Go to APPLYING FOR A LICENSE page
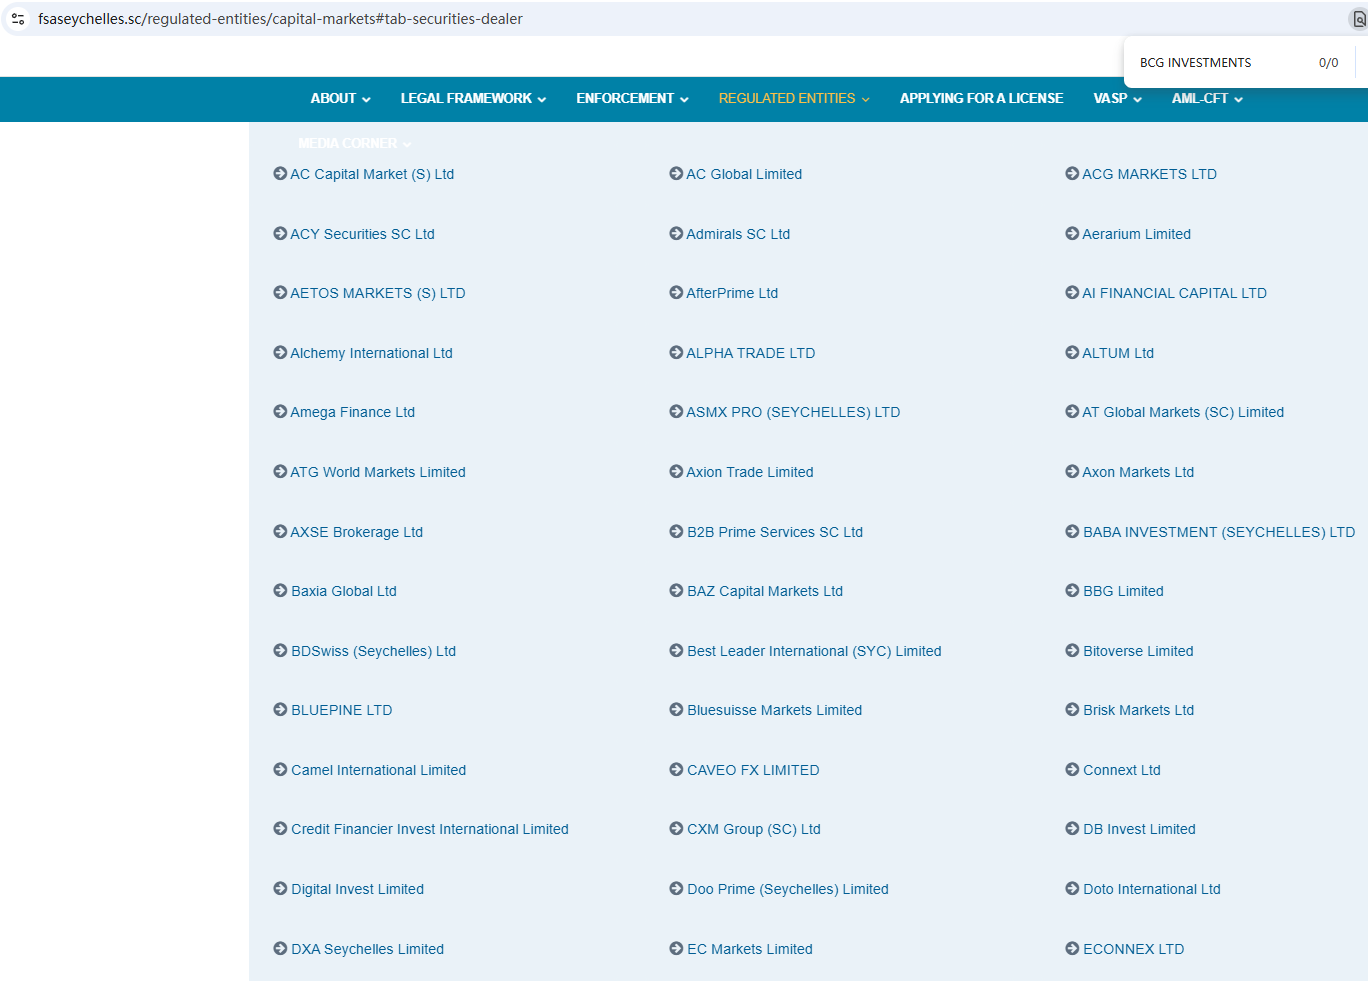Image resolution: width=1368 pixels, height=981 pixels. 981,99
